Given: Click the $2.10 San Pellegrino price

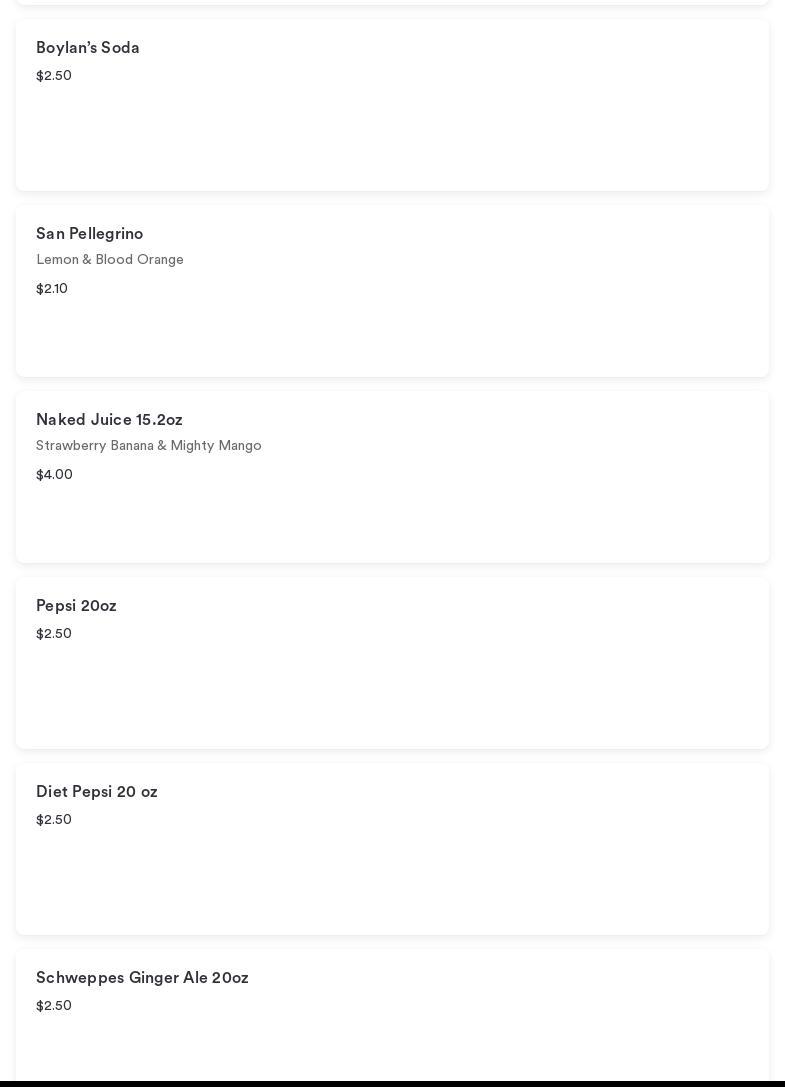Looking at the screenshot, I should pos(52,289).
